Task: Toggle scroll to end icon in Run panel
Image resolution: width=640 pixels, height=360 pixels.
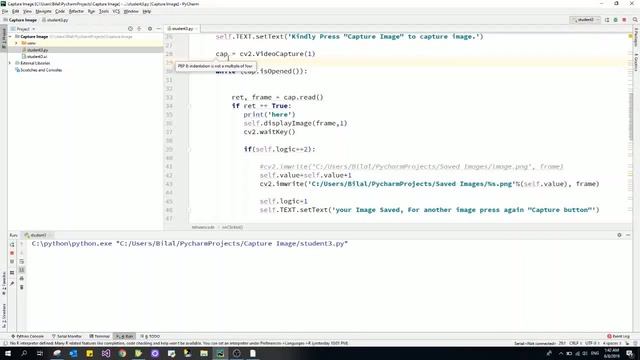Action: click(22, 270)
